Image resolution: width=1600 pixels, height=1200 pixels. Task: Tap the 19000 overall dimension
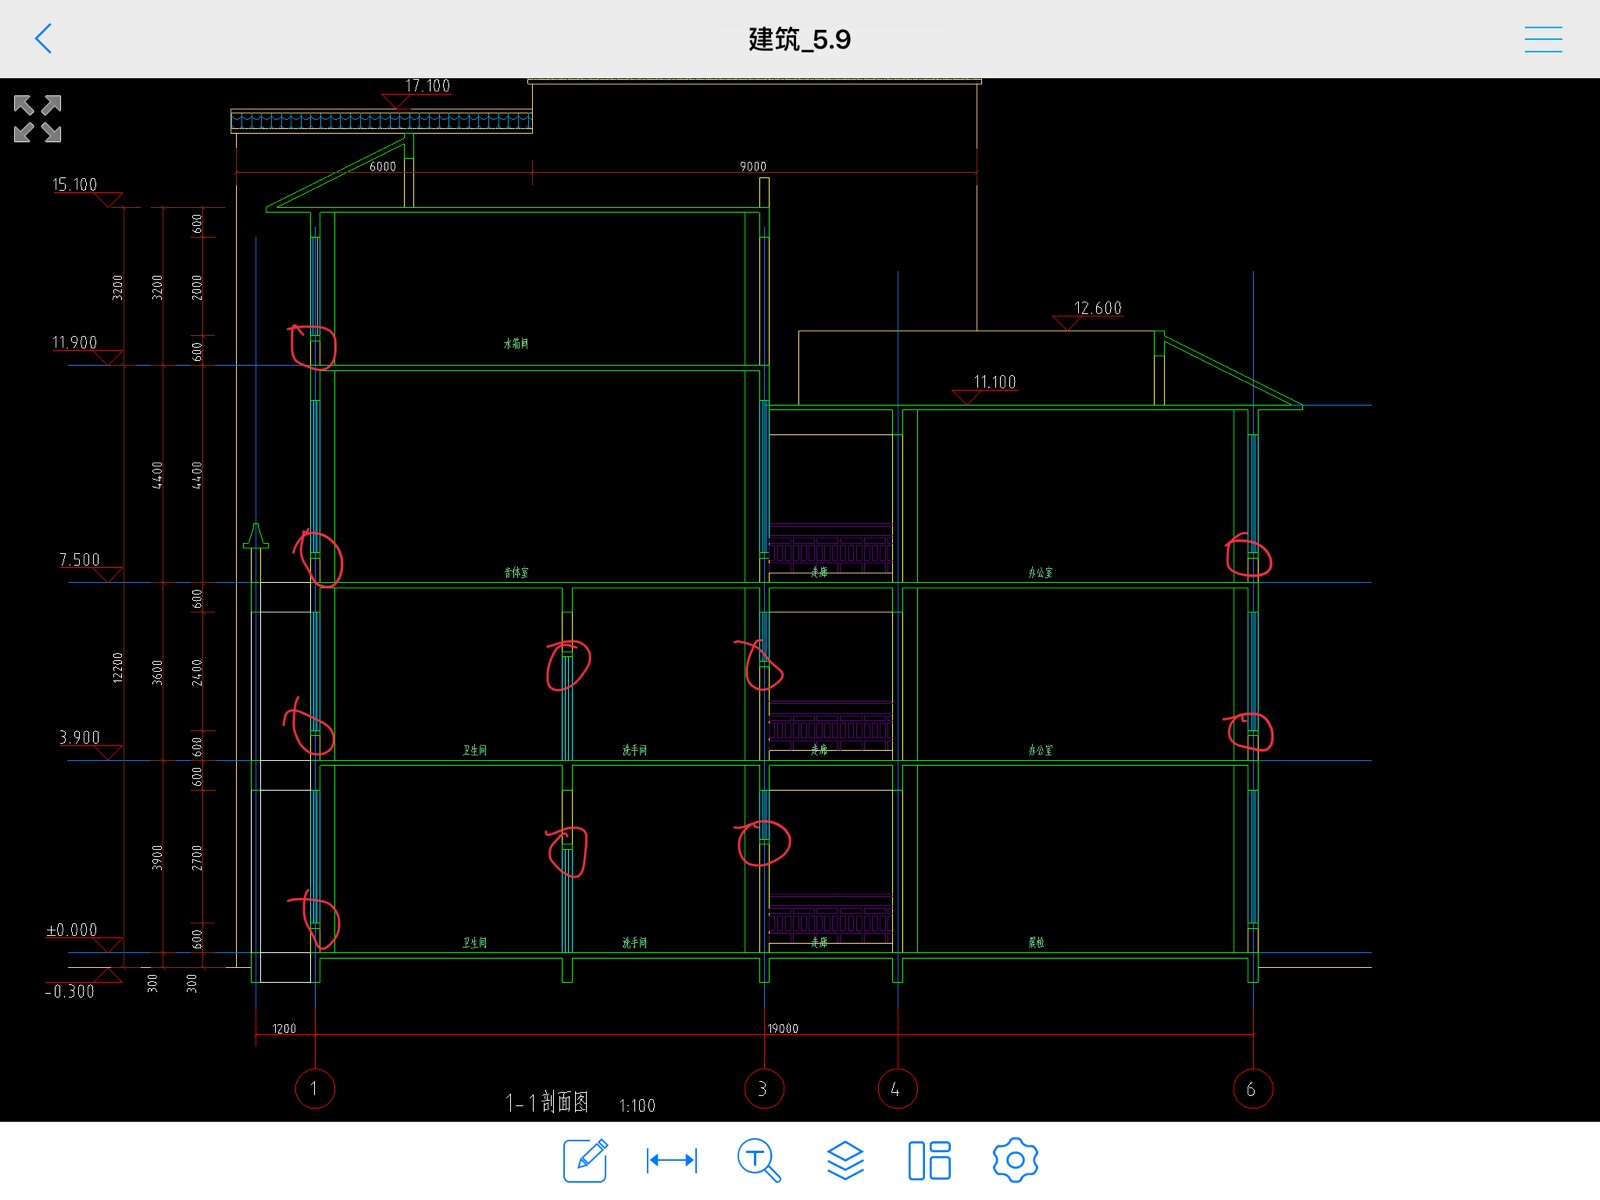(783, 1028)
